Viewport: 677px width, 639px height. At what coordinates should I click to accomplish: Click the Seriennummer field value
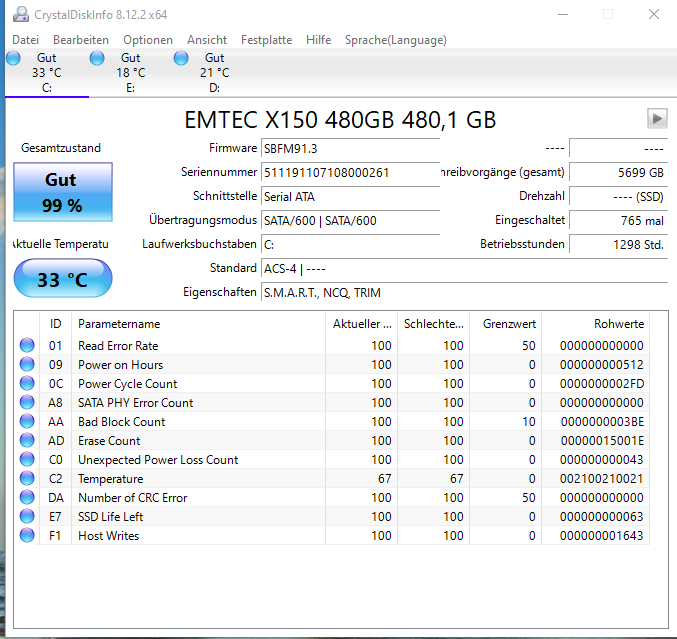(350, 173)
